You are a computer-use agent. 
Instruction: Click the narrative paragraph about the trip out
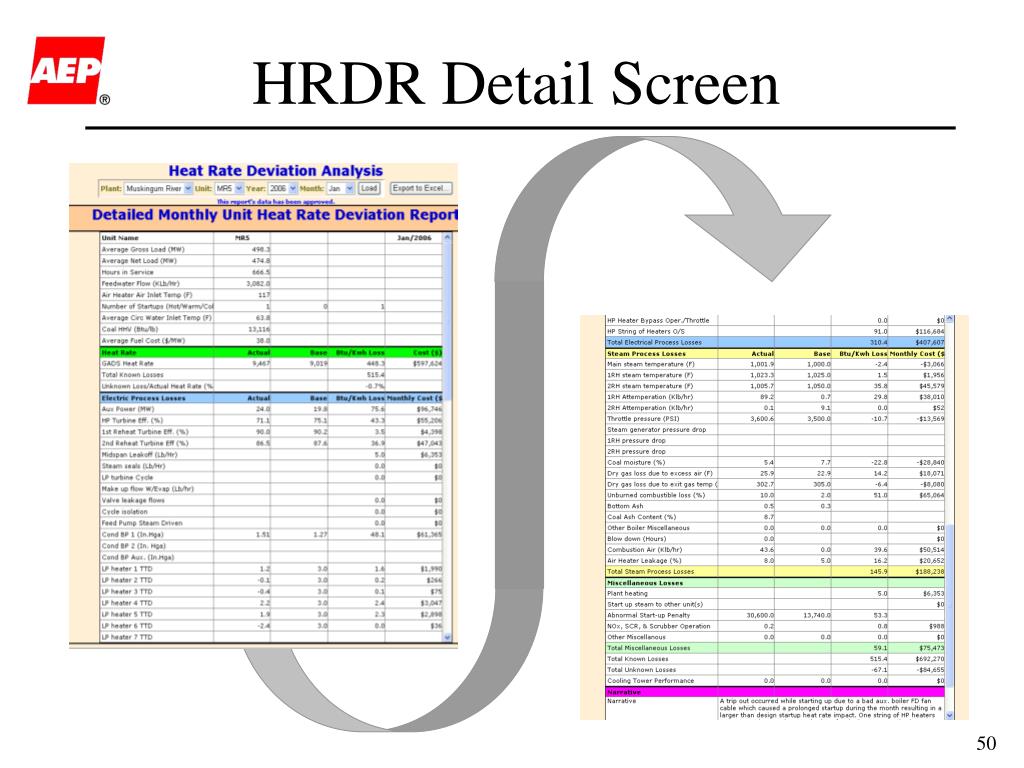(830, 708)
